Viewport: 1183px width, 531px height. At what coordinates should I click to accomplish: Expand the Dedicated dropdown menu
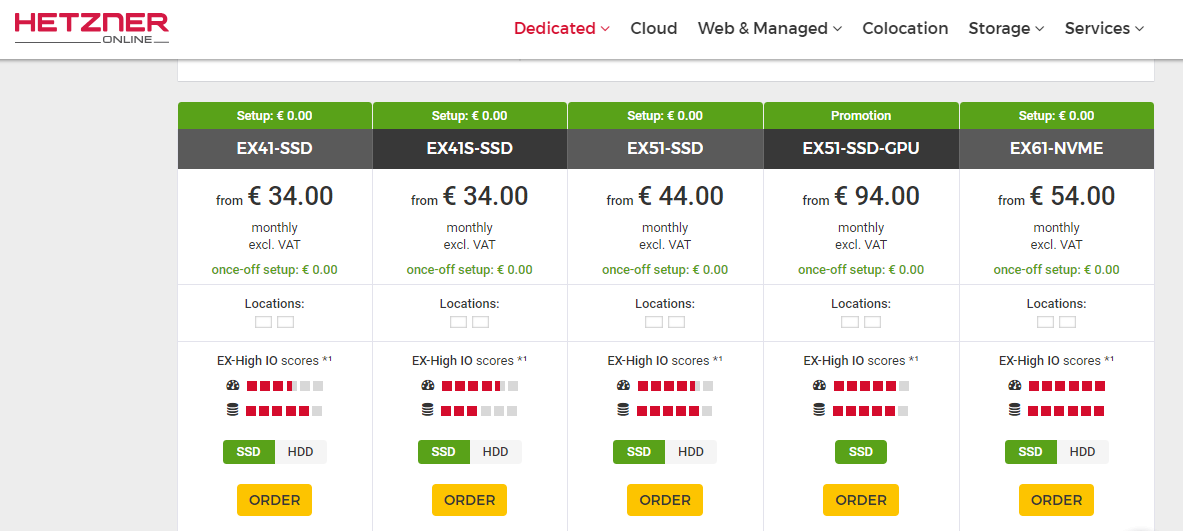click(561, 28)
